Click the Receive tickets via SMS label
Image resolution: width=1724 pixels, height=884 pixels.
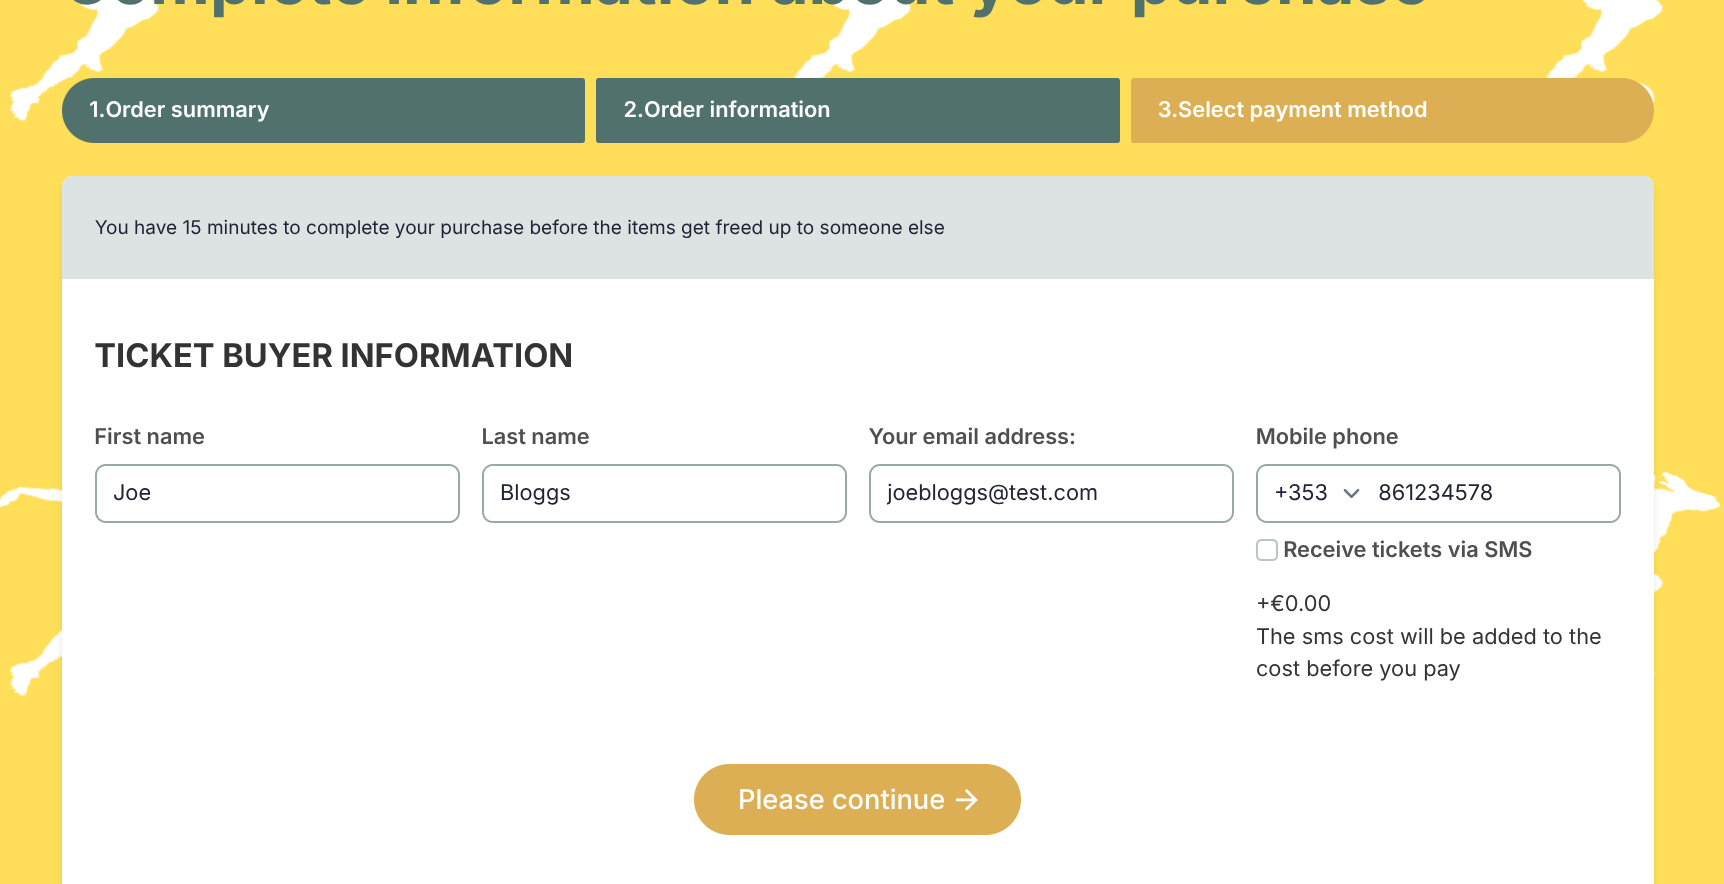pyautogui.click(x=1407, y=550)
